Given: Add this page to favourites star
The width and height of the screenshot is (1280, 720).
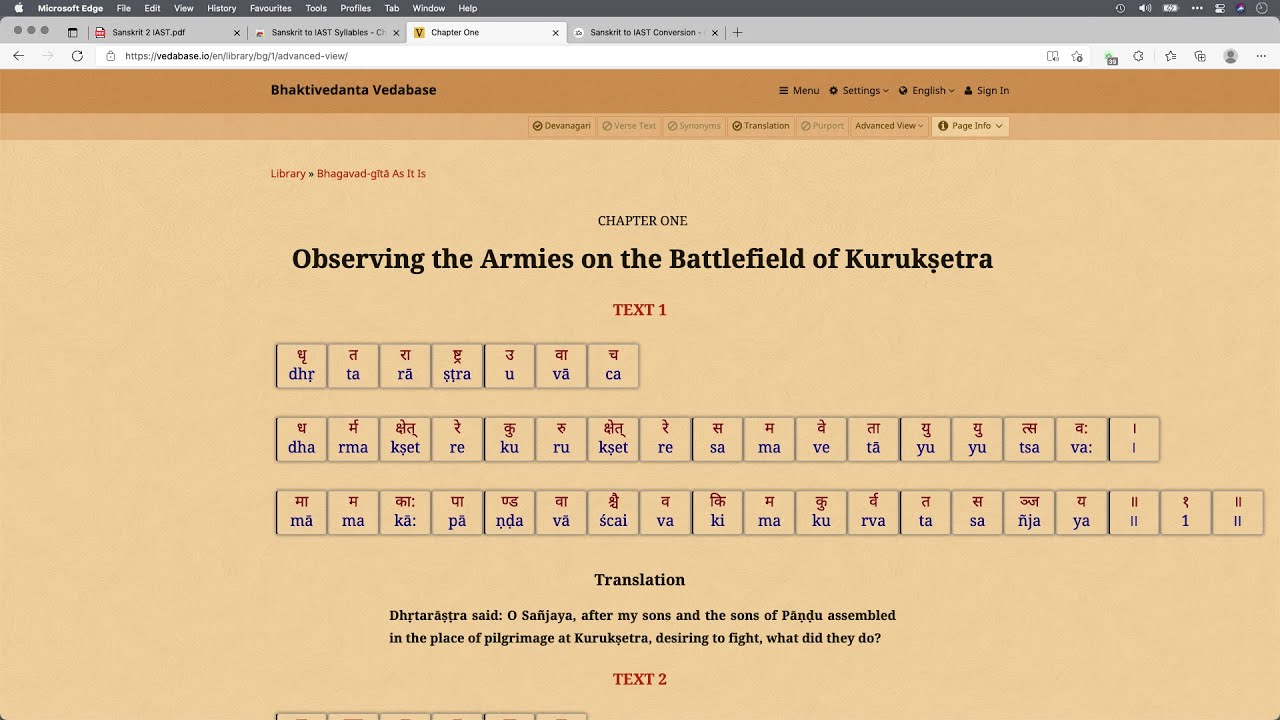Looking at the screenshot, I should 1077,56.
